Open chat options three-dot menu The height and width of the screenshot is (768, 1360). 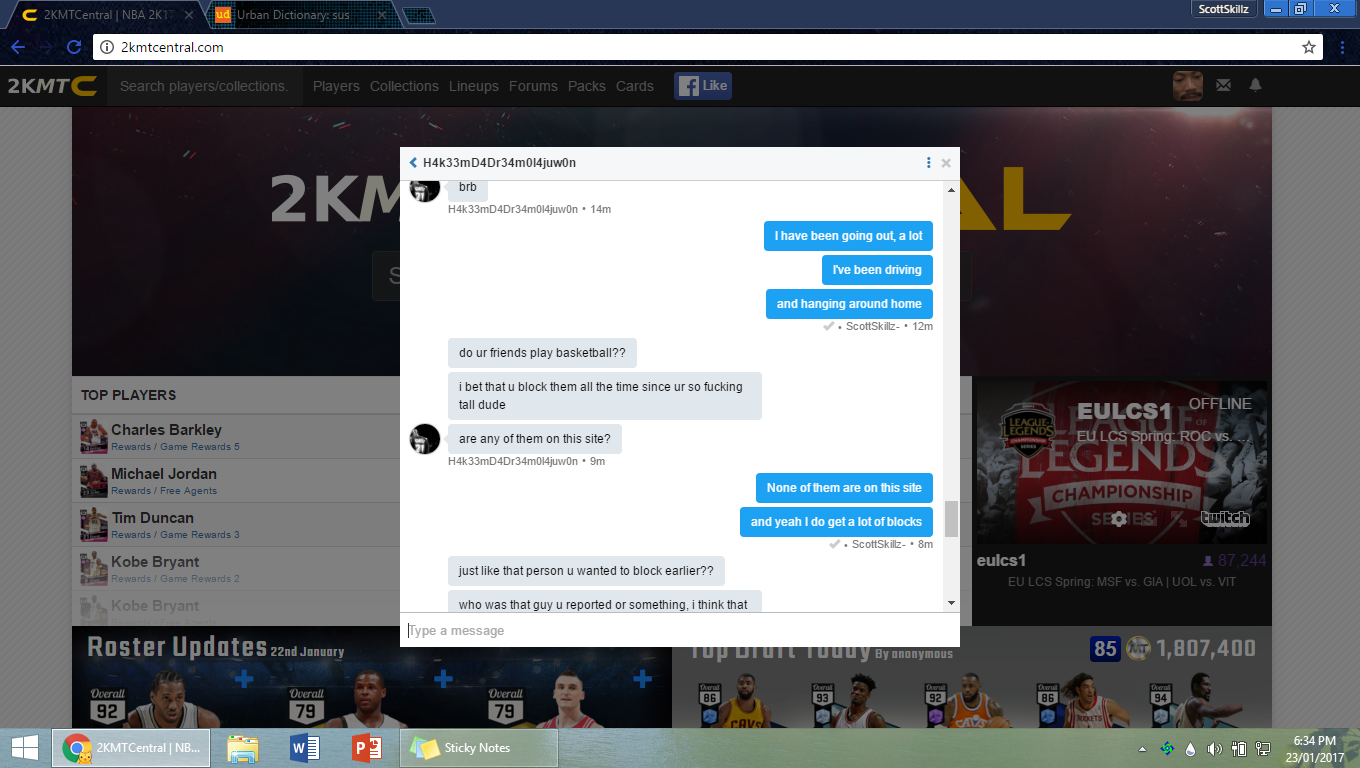[929, 163]
